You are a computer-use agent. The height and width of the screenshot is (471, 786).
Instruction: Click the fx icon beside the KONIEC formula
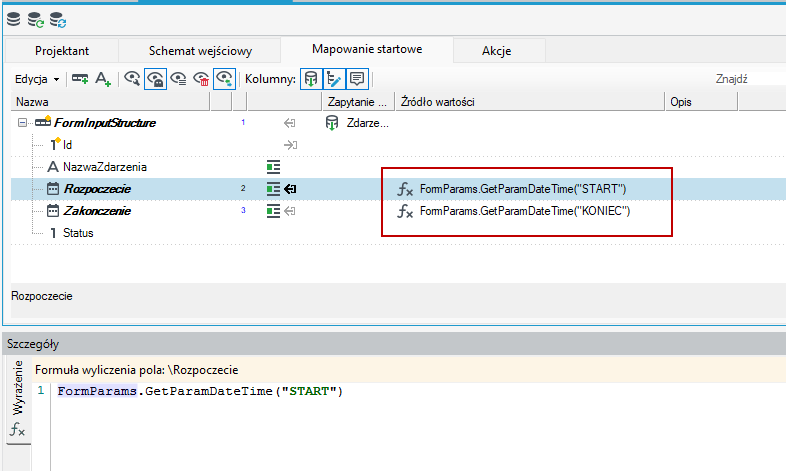405,211
